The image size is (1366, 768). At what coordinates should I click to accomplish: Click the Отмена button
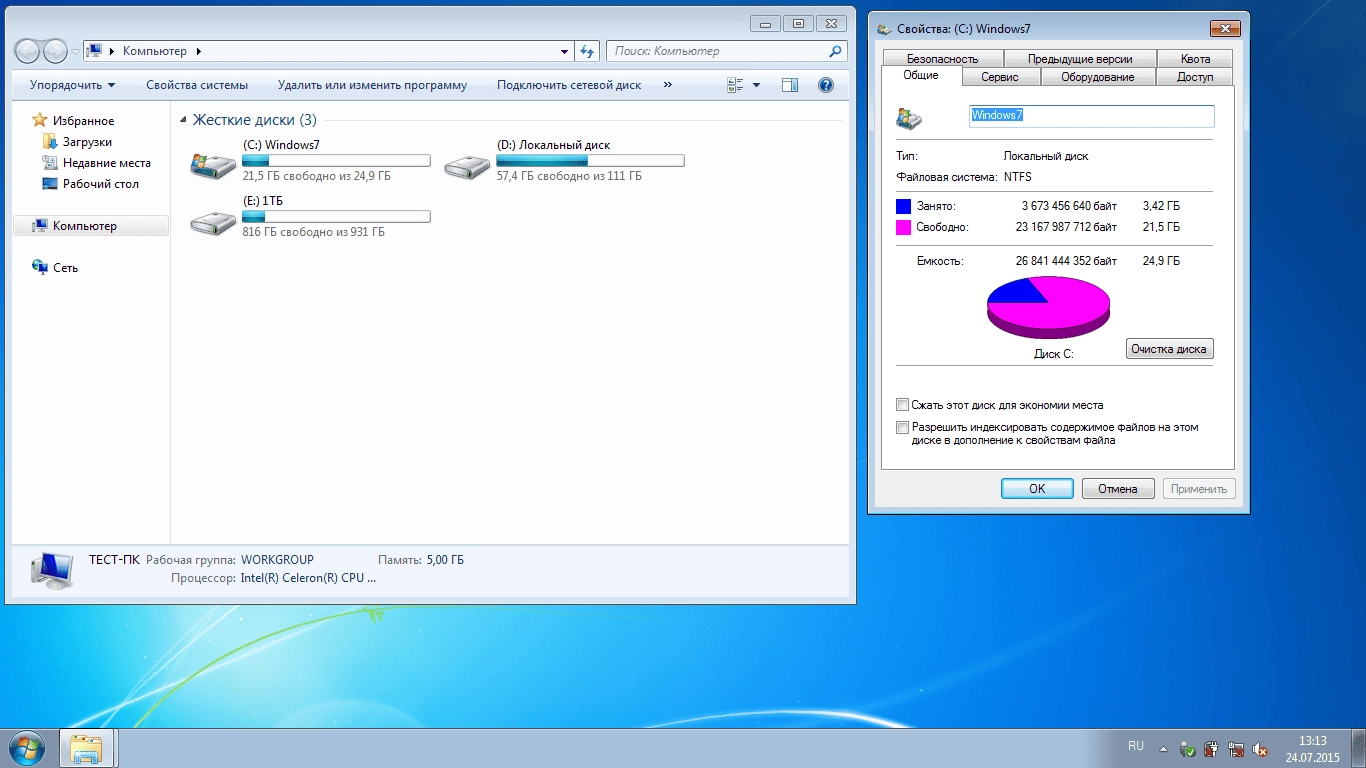1118,489
